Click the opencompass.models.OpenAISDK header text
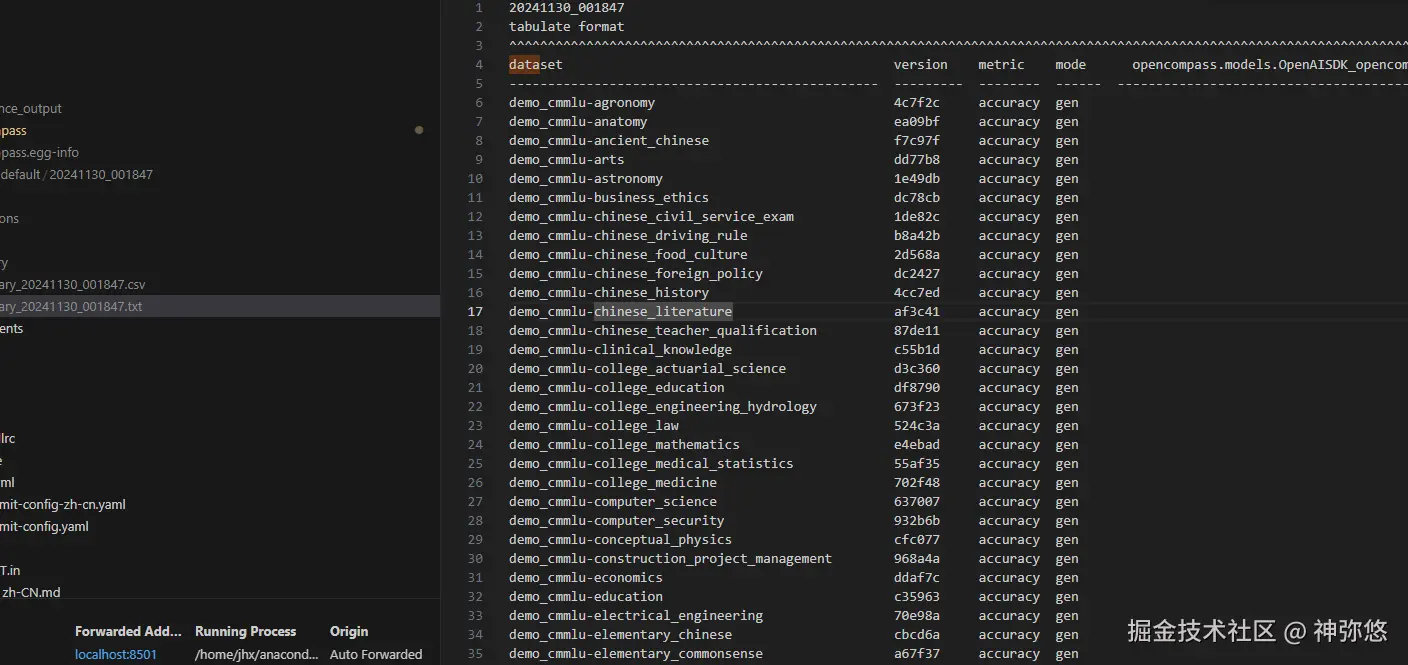This screenshot has height=665, width=1408. point(1270,64)
